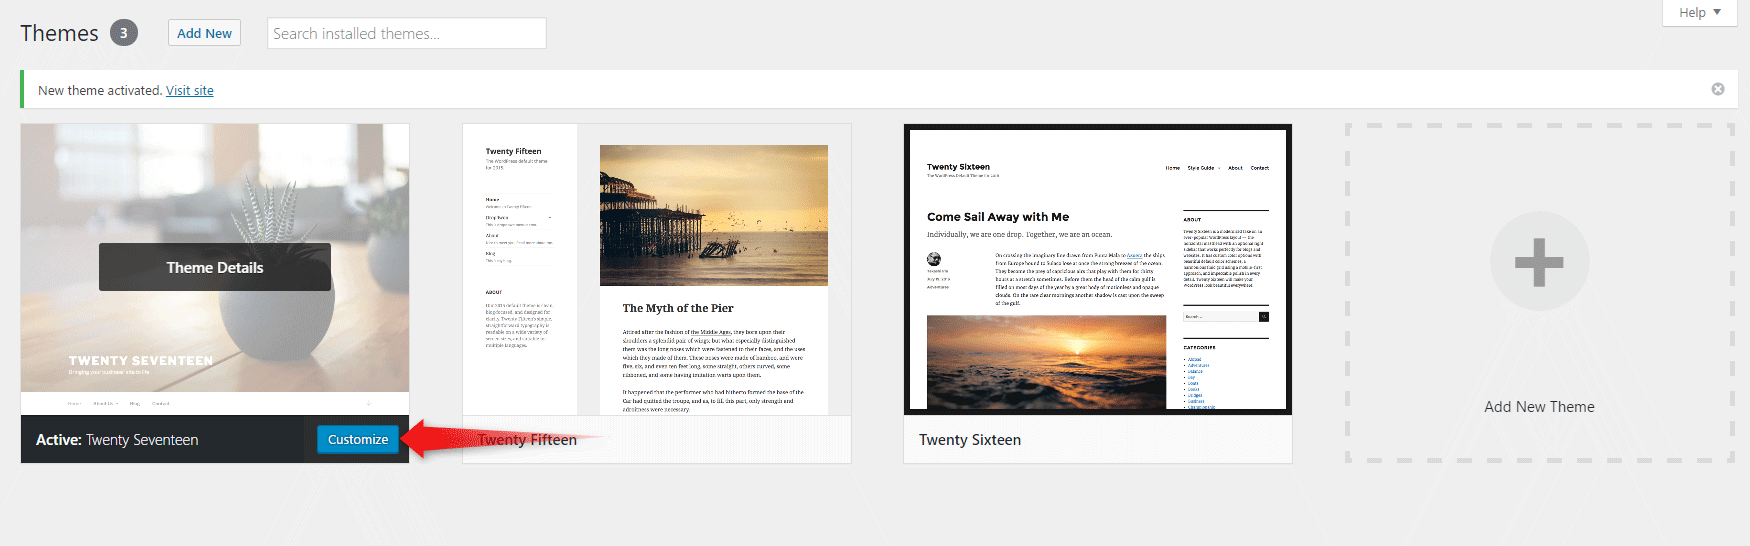1750x546 pixels.
Task: Click the Come Sail Away with Me heading
Action: click(x=997, y=217)
